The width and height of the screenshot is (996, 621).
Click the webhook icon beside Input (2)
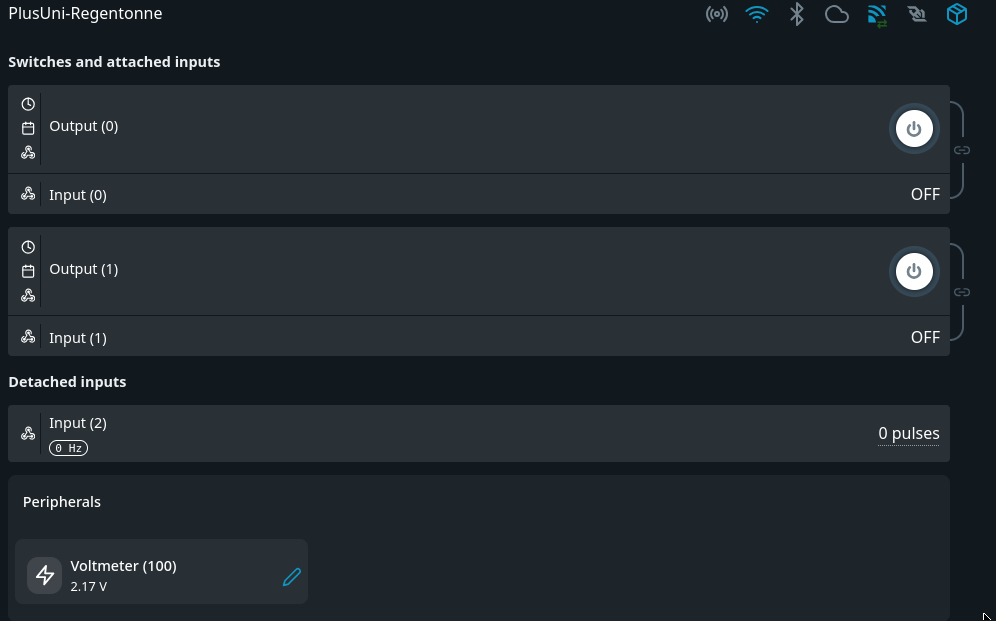coord(28,433)
